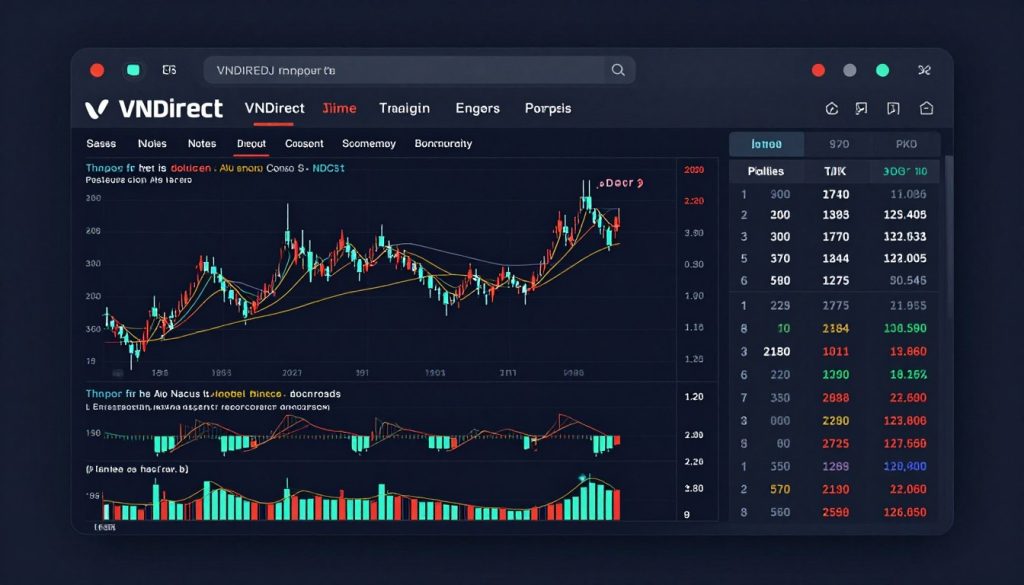This screenshot has height=585, width=1024.
Task: Click the search magnifier icon in the address bar
Action: [x=617, y=70]
